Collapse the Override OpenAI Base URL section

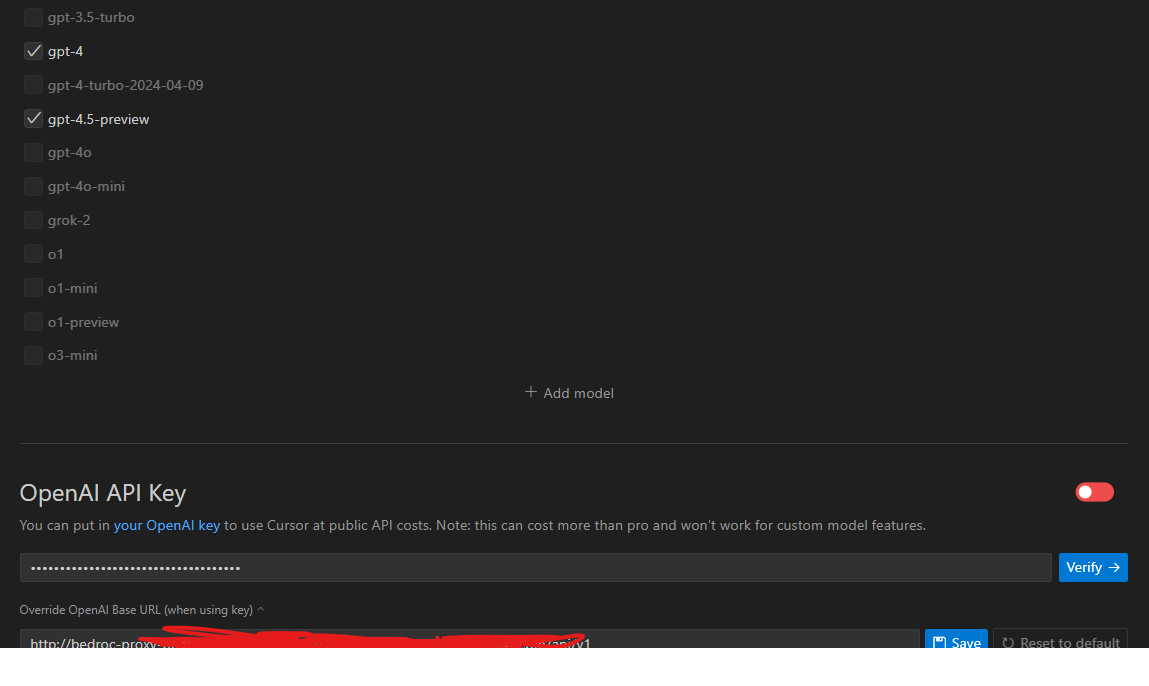pos(141,610)
